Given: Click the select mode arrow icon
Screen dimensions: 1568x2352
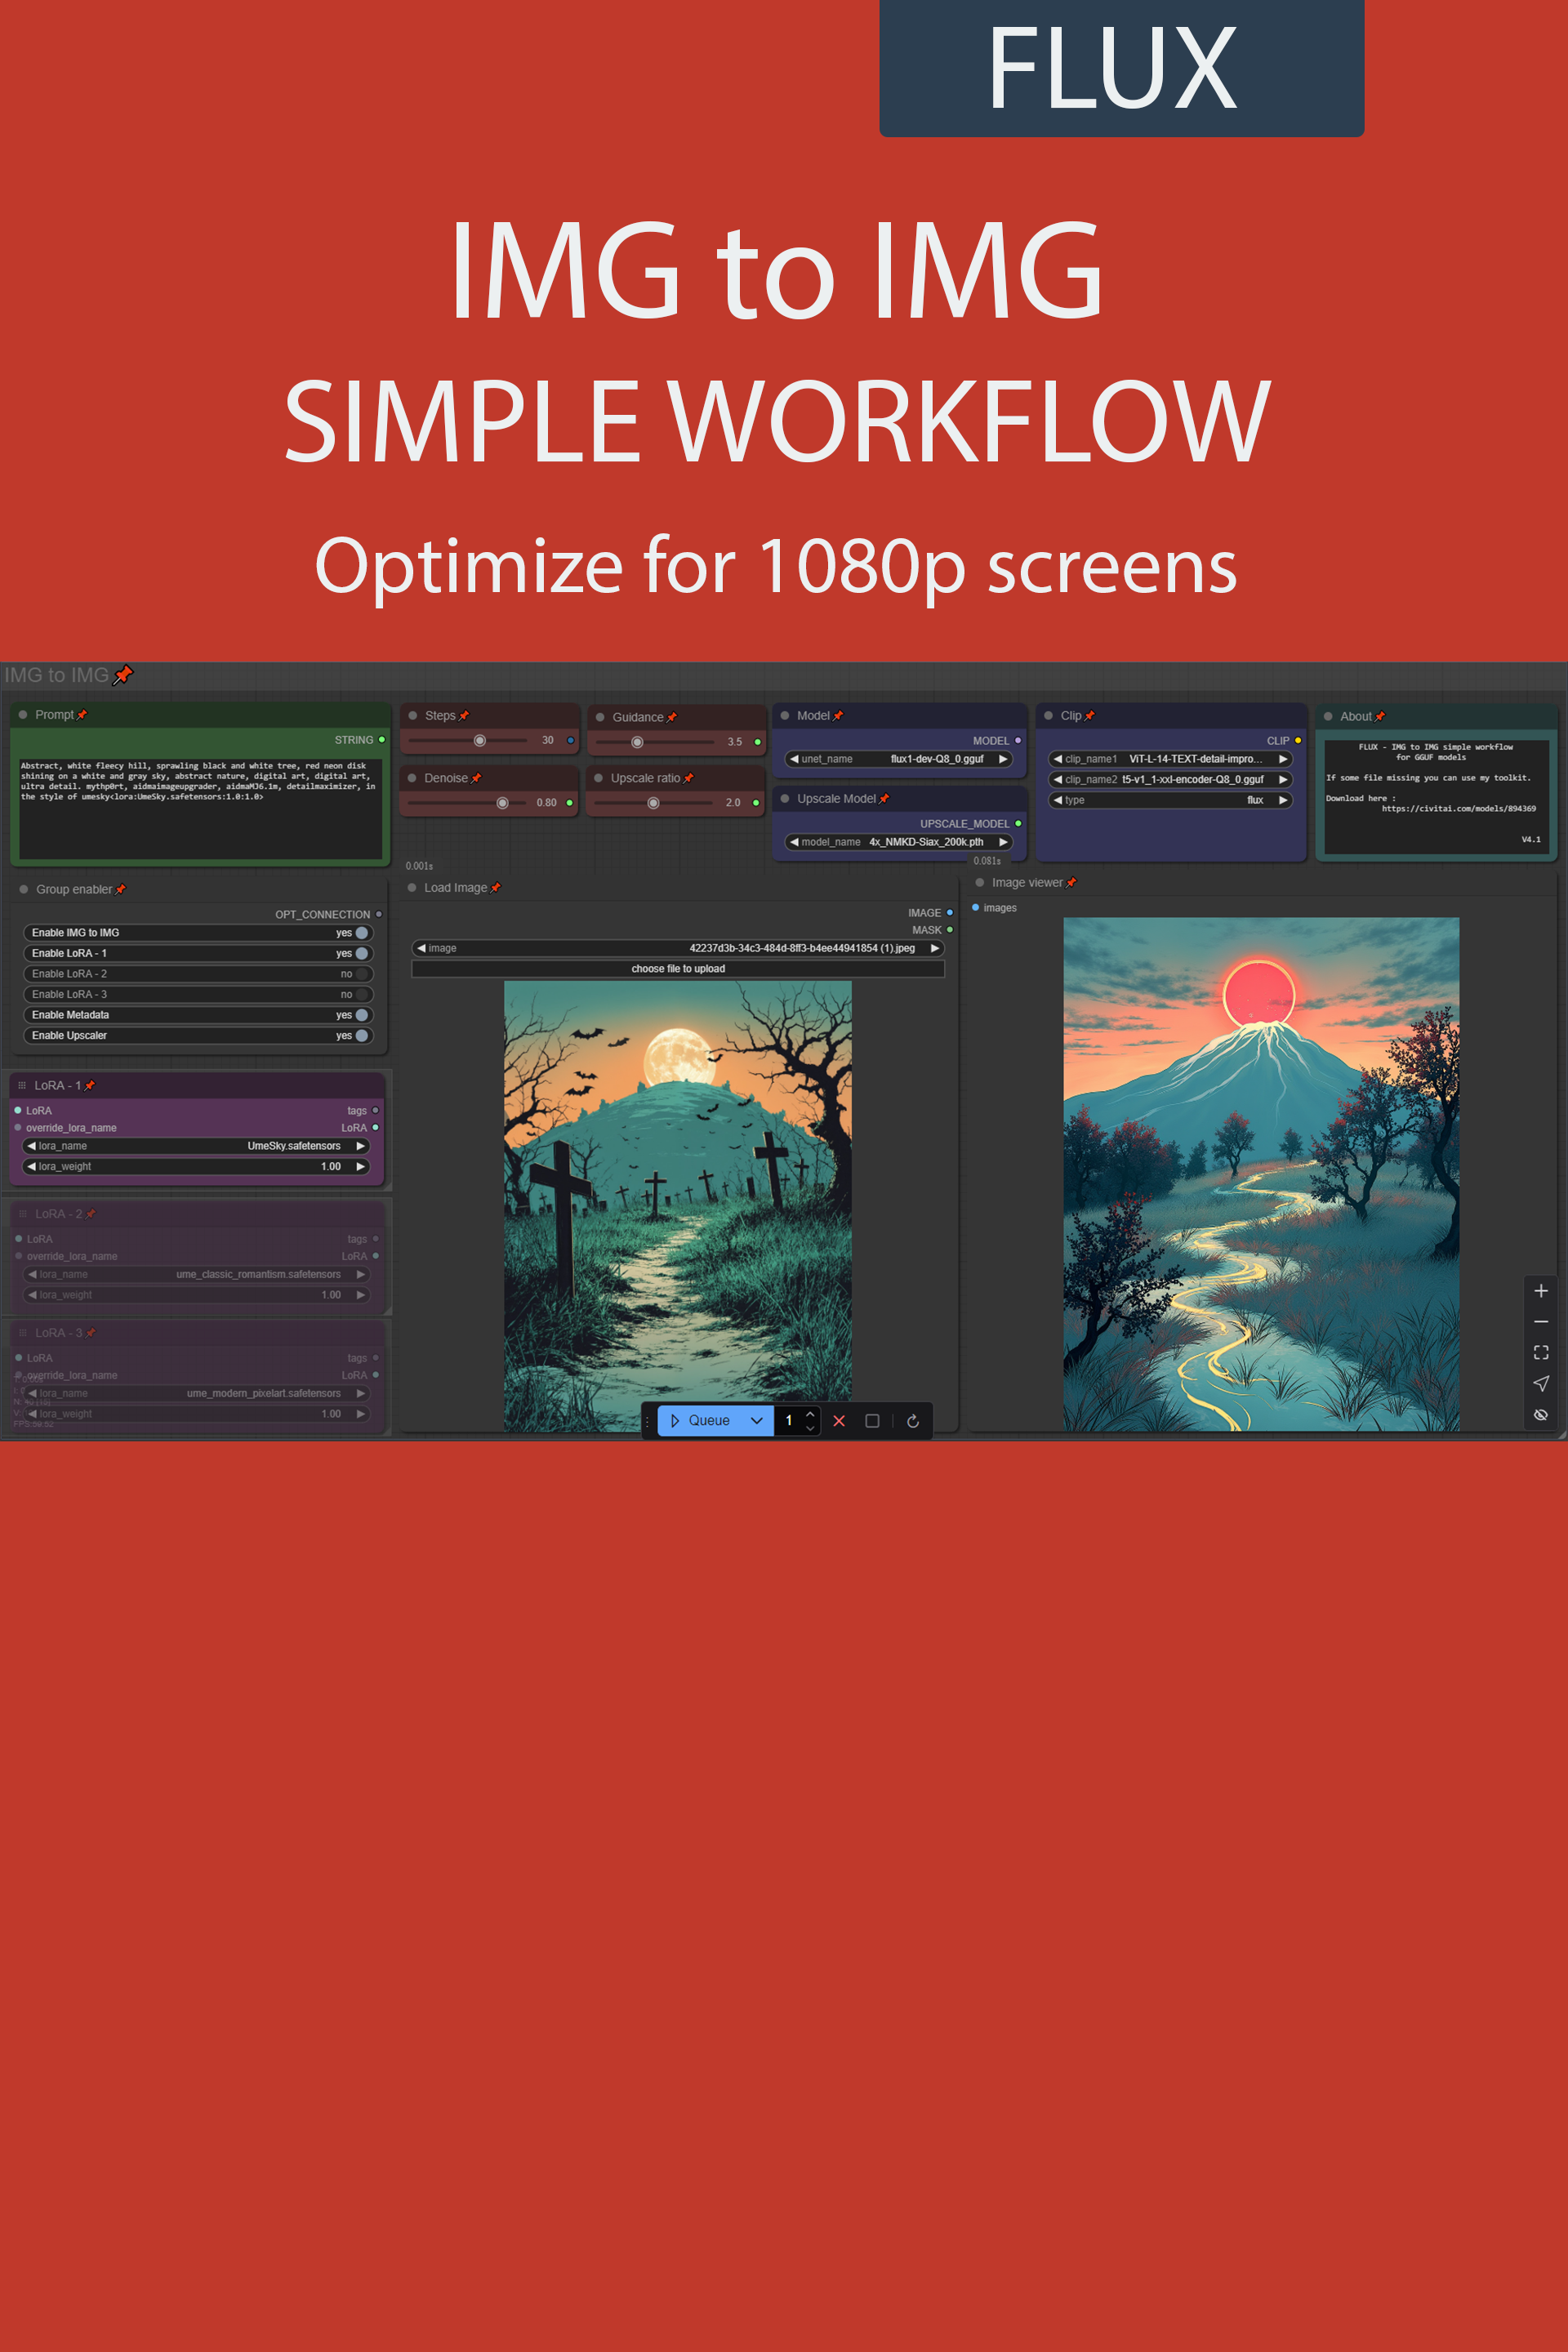Looking at the screenshot, I should pyautogui.click(x=1540, y=1383).
